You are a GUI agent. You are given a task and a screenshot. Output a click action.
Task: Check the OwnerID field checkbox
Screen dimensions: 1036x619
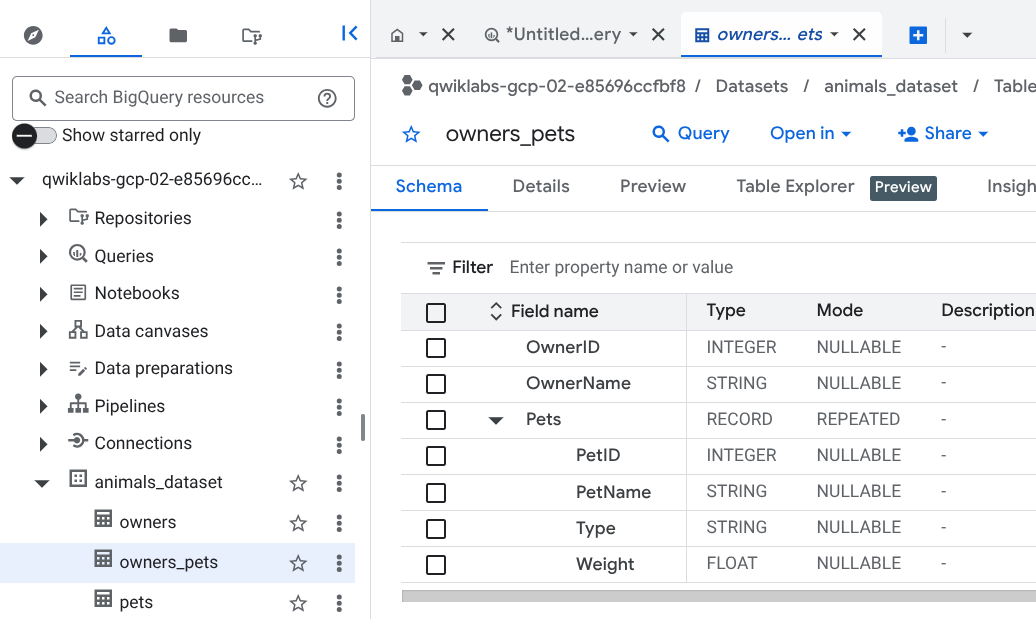436,348
